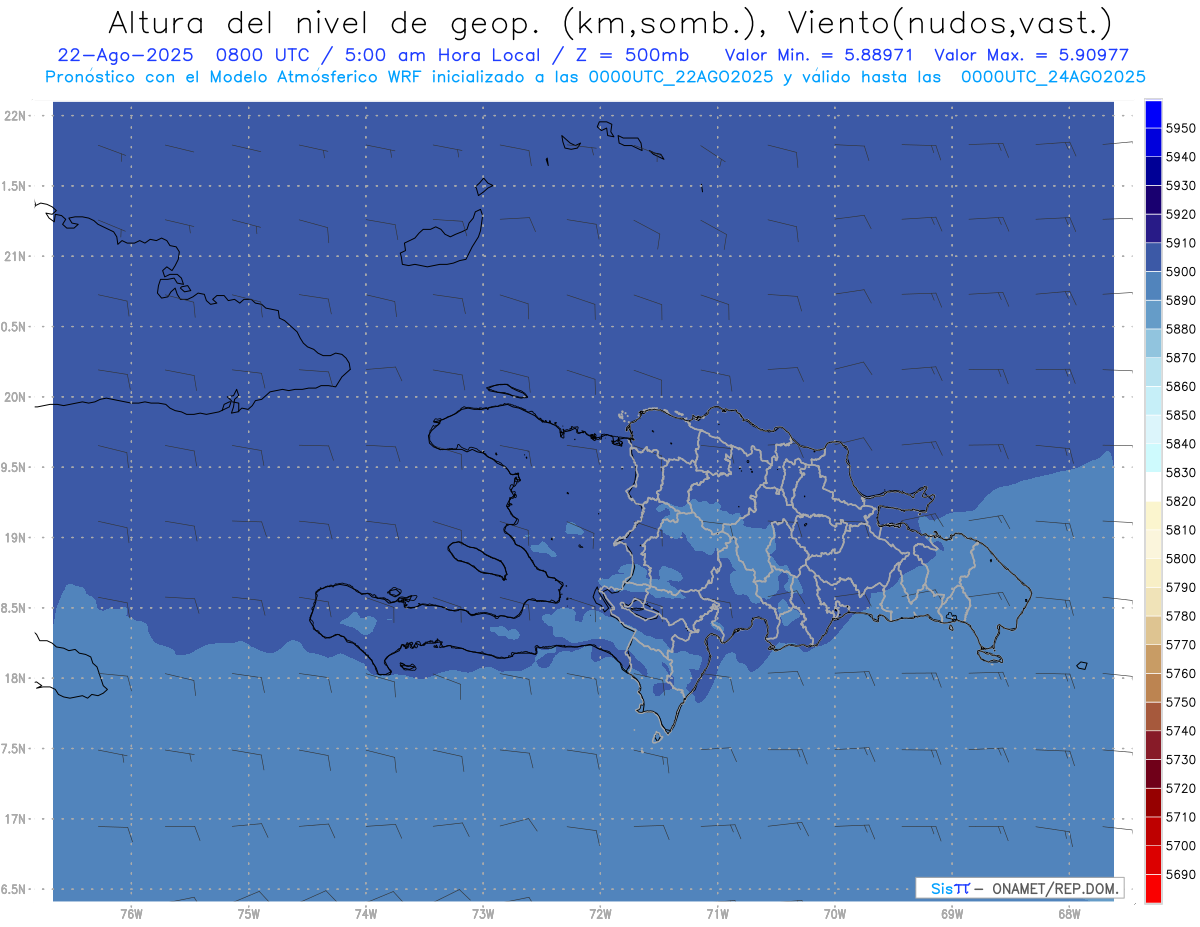Click the 22N latitude axis label
Screen dimensions: 1200x927
16,116
